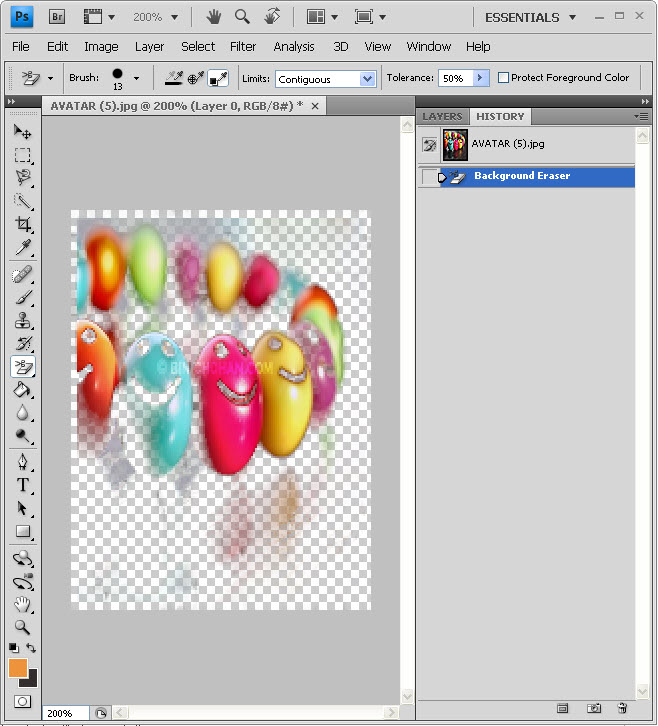This screenshot has height=726, width=658.
Task: Select the Clone Stamp tool
Action: coord(22,321)
